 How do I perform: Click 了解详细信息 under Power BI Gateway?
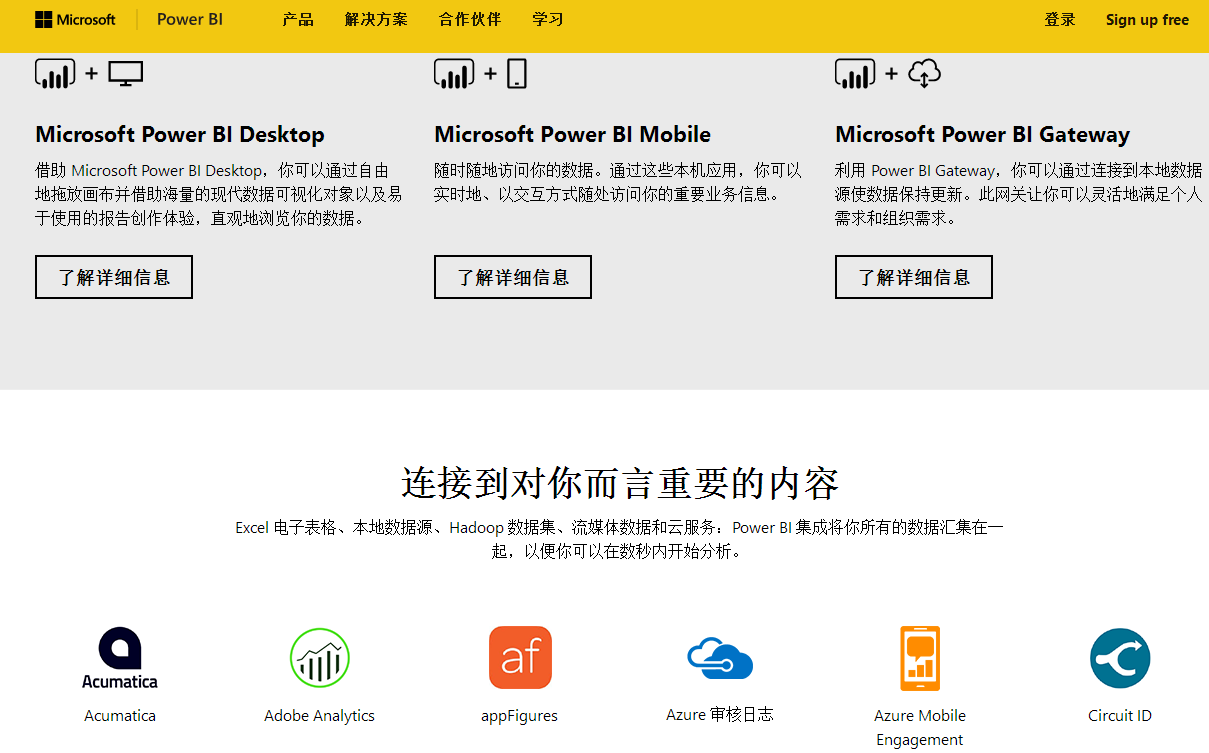[x=914, y=277]
